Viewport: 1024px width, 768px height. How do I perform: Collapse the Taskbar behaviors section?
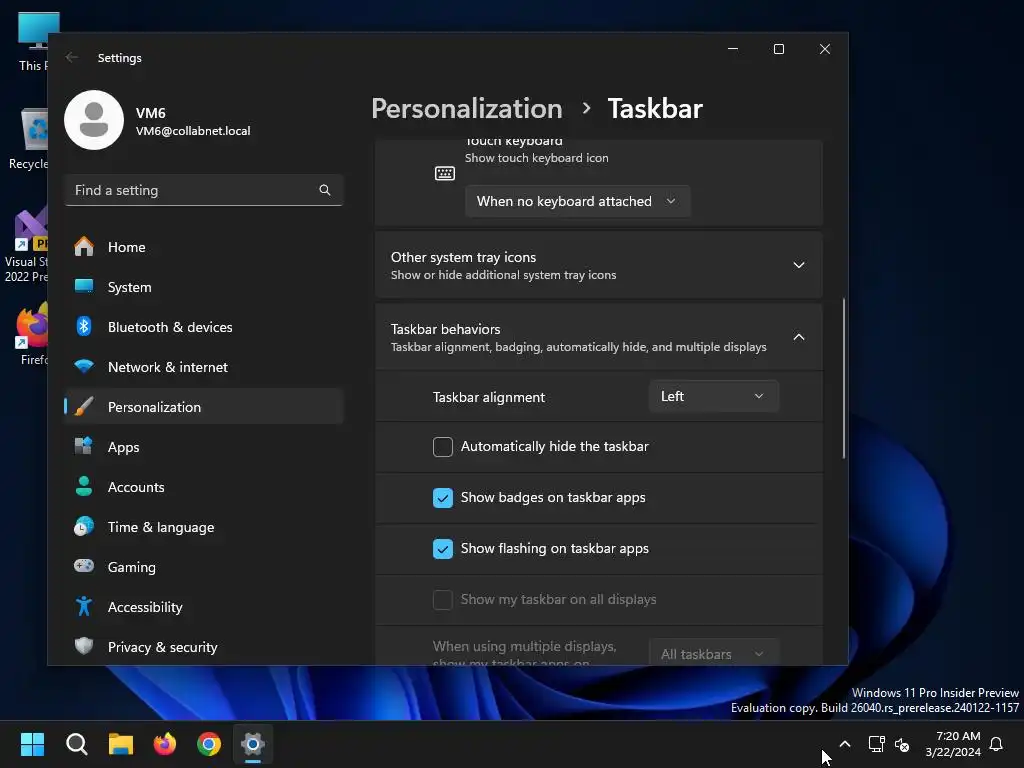[598, 337]
